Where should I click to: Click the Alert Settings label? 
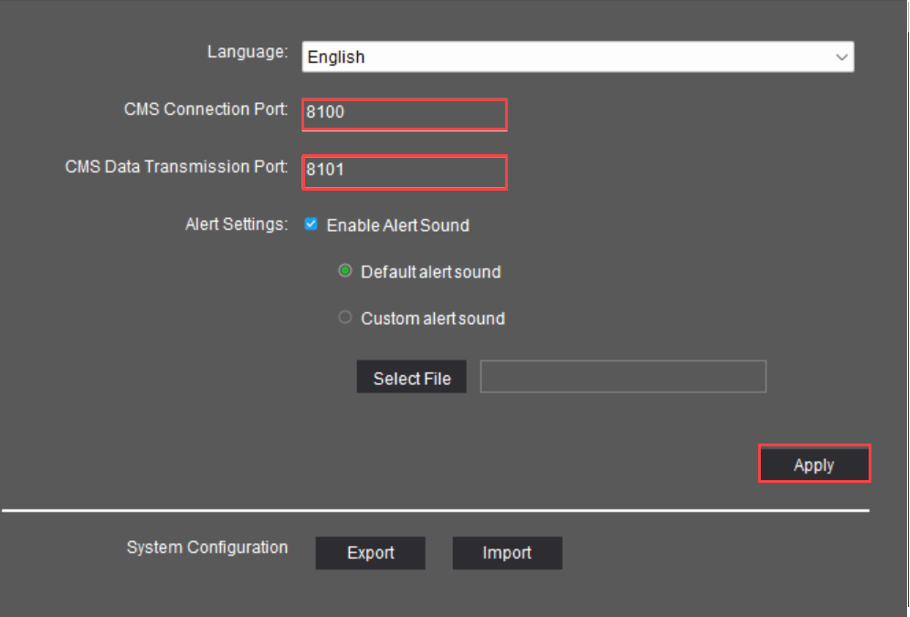[237, 225]
